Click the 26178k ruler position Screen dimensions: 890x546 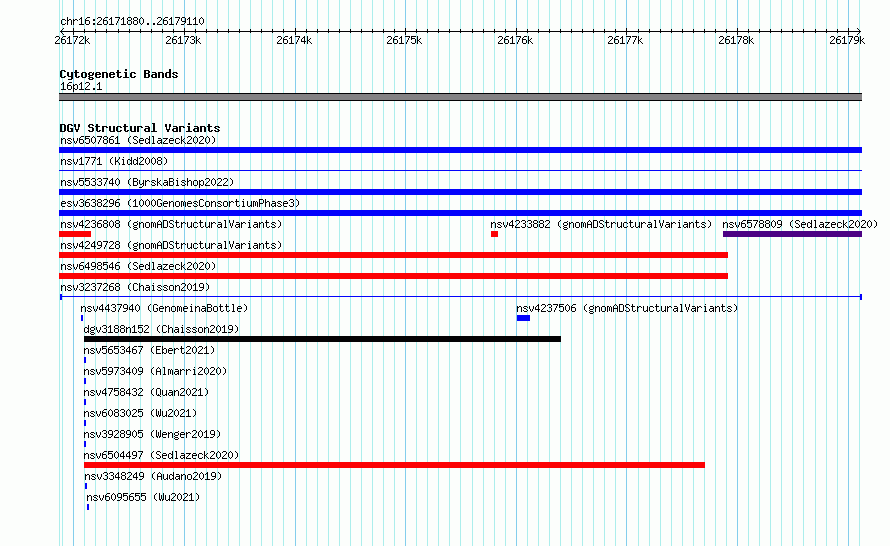click(736, 40)
